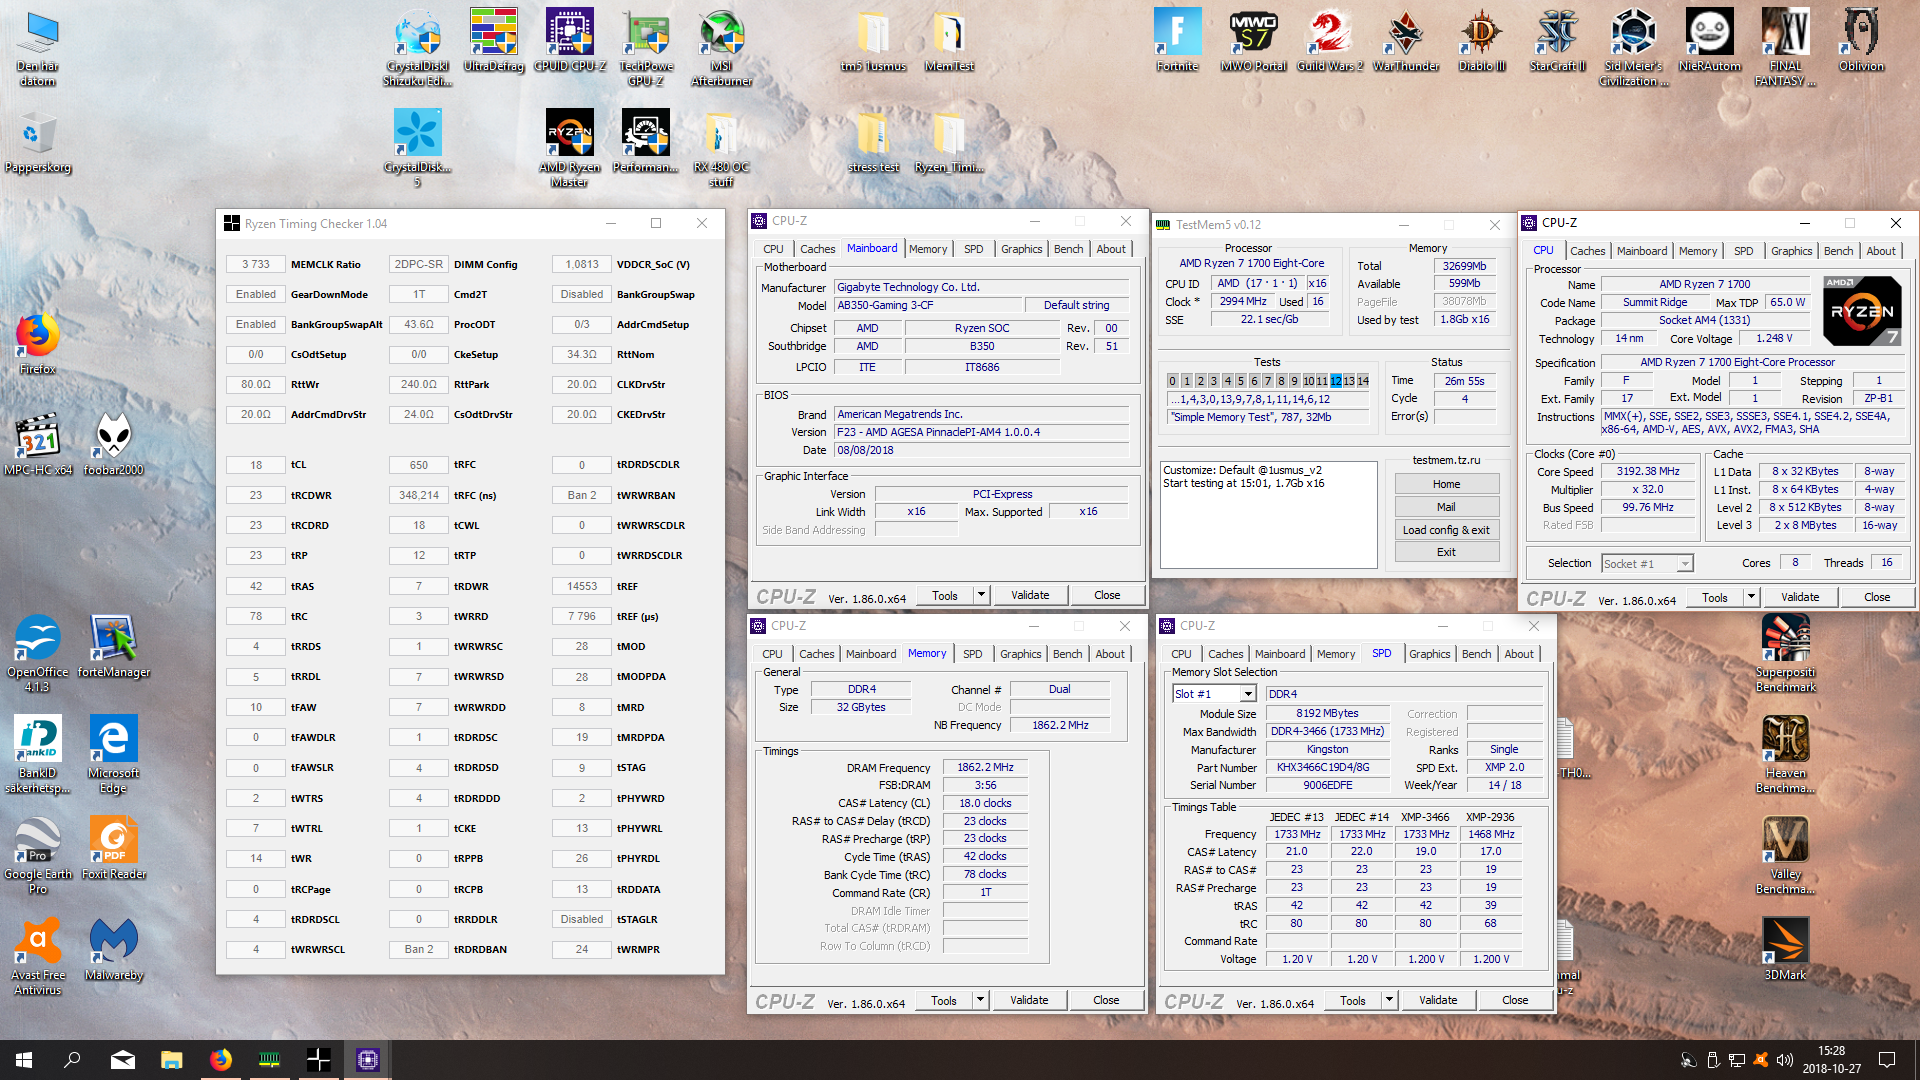1920x1080 pixels.
Task: Open Superposition Benchmark desktop icon
Action: tap(1785, 653)
